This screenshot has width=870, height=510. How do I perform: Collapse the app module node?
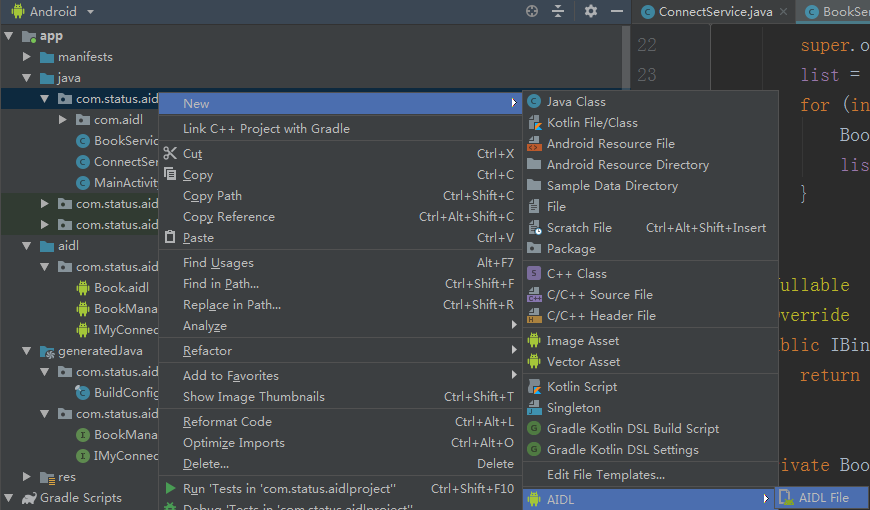[9, 36]
